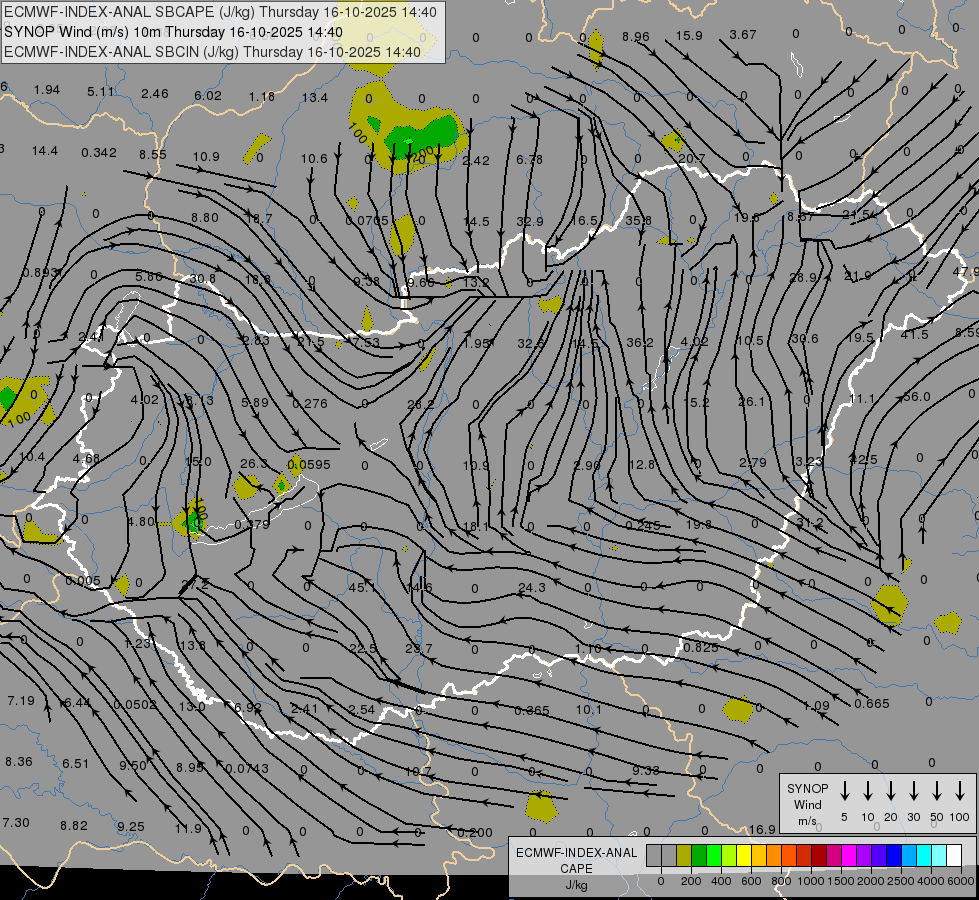Viewport: 979px width, 900px height.
Task: Click the CAPE label in color legend
Action: point(576,869)
